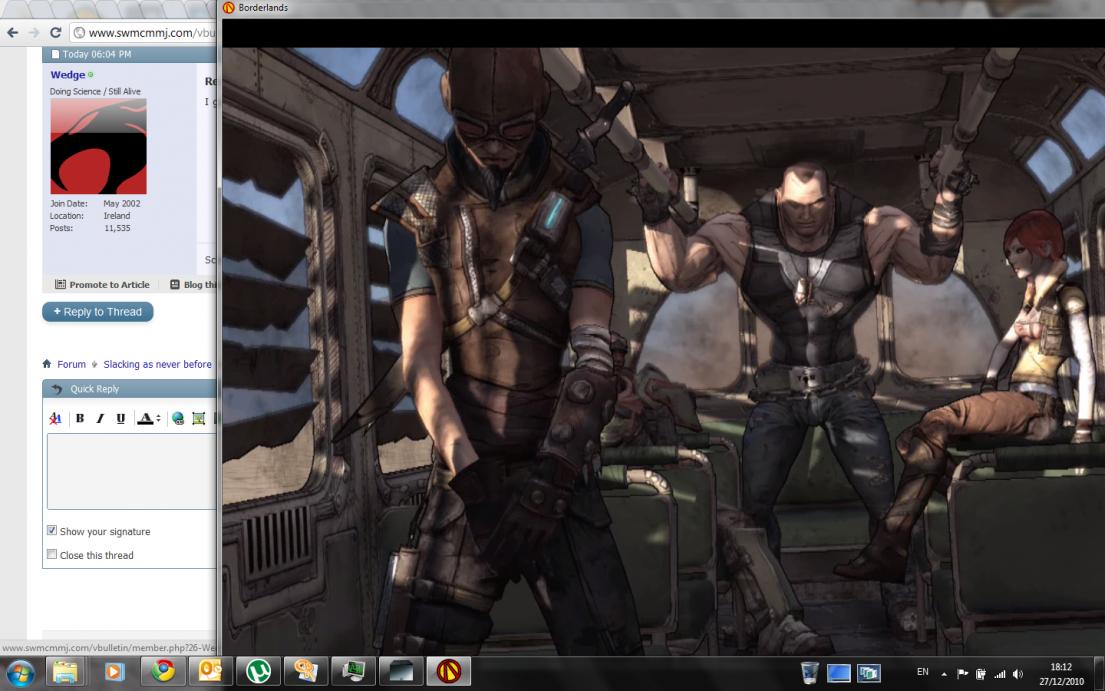Click Wedge's Thundercats avatar image
1105x691 pixels.
tap(98, 147)
